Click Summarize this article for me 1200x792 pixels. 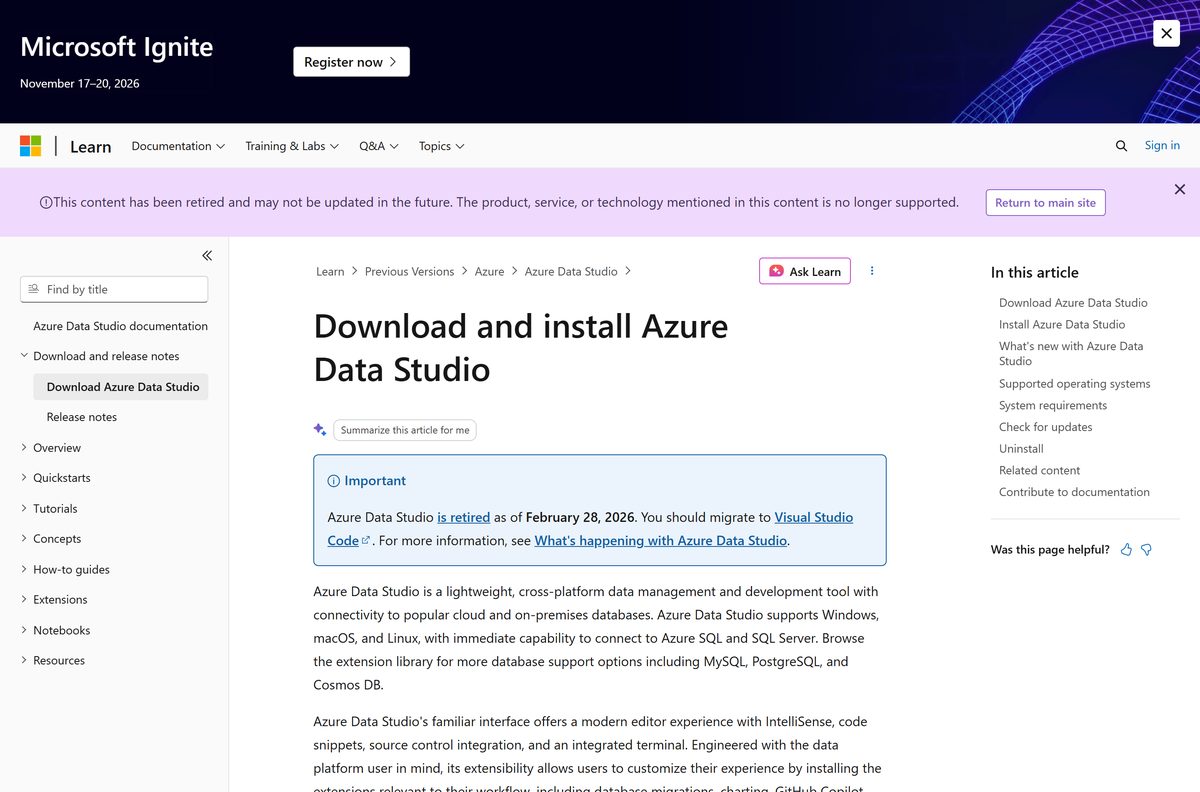pyautogui.click(x=405, y=430)
